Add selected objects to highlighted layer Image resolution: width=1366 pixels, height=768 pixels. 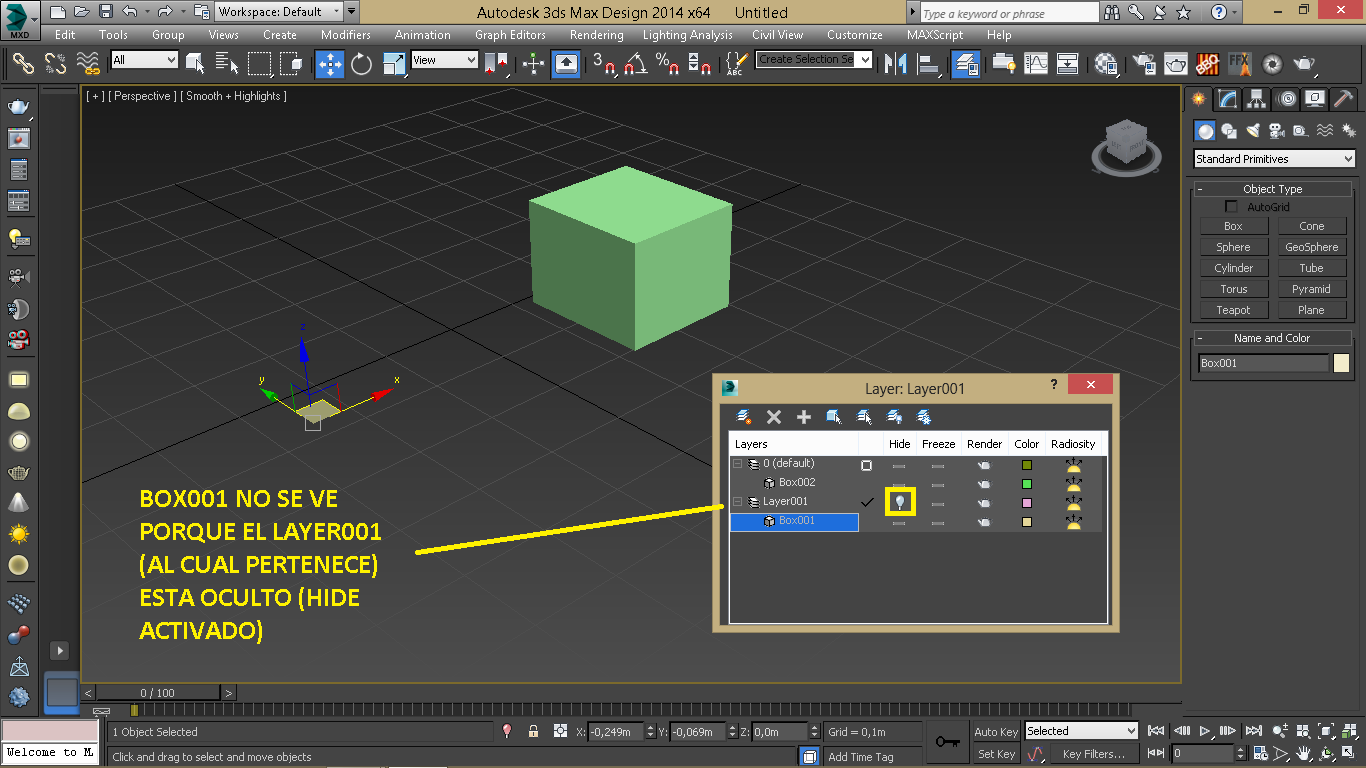pyautogui.click(x=803, y=417)
